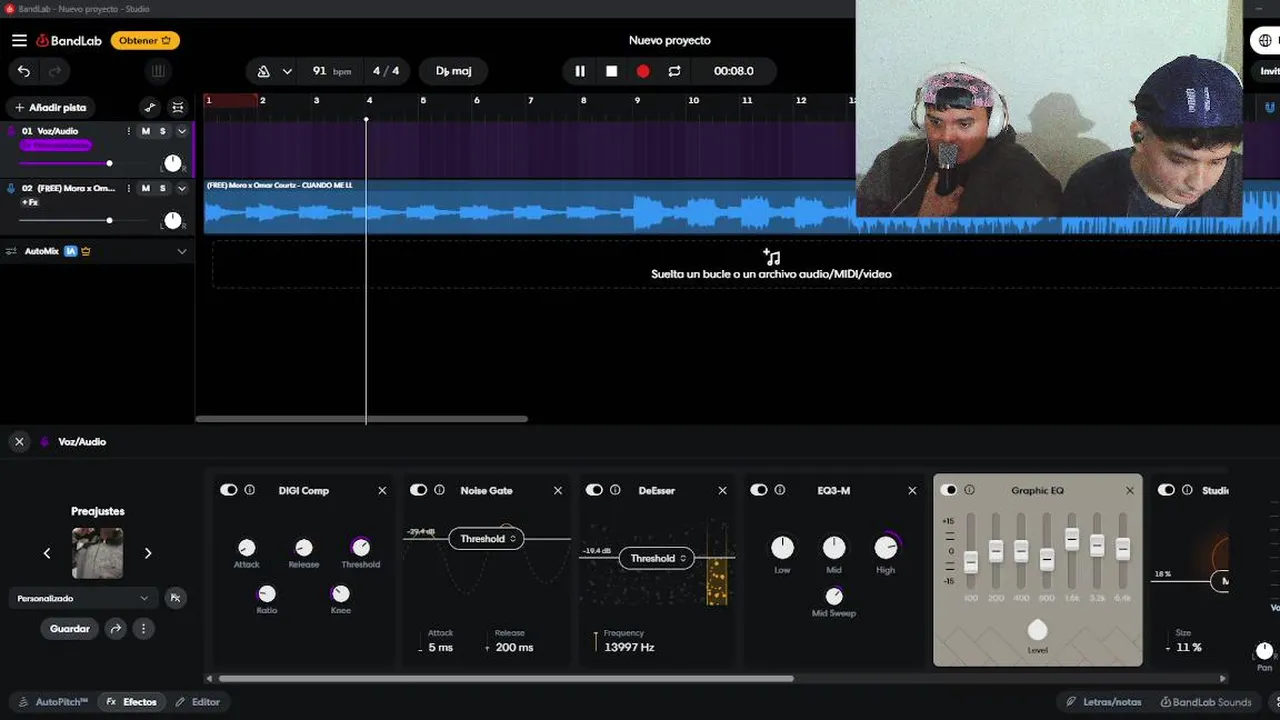Pause playback
The image size is (1280, 720).
click(x=580, y=71)
